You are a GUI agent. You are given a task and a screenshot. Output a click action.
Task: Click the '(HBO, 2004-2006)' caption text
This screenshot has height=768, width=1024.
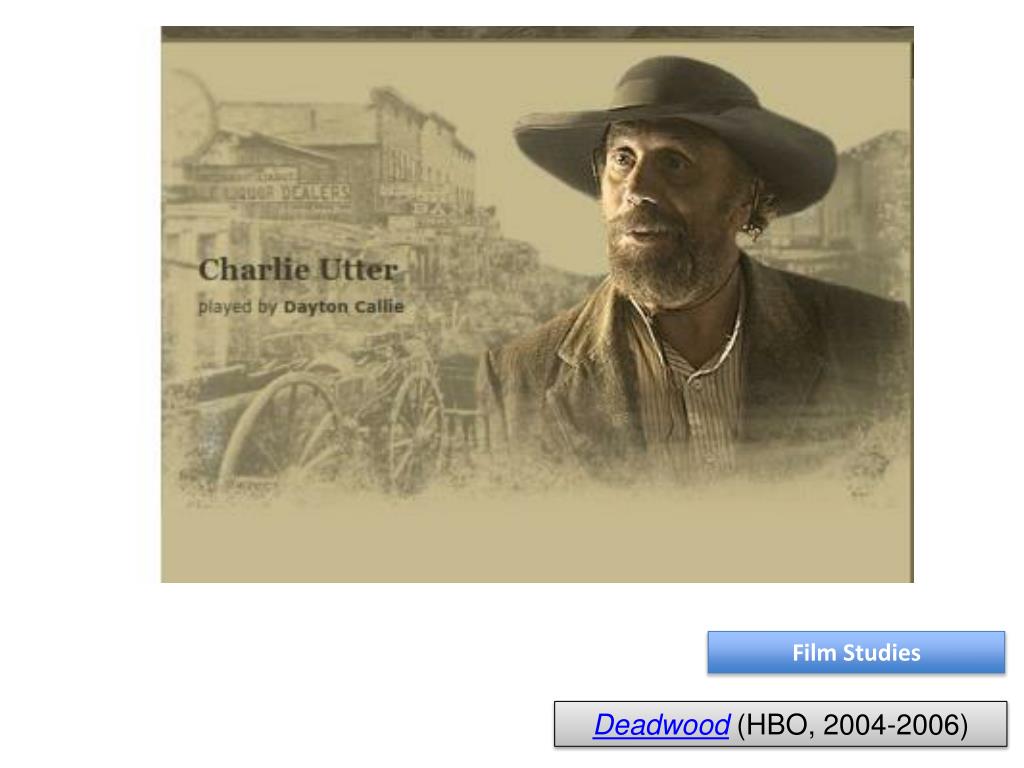852,725
